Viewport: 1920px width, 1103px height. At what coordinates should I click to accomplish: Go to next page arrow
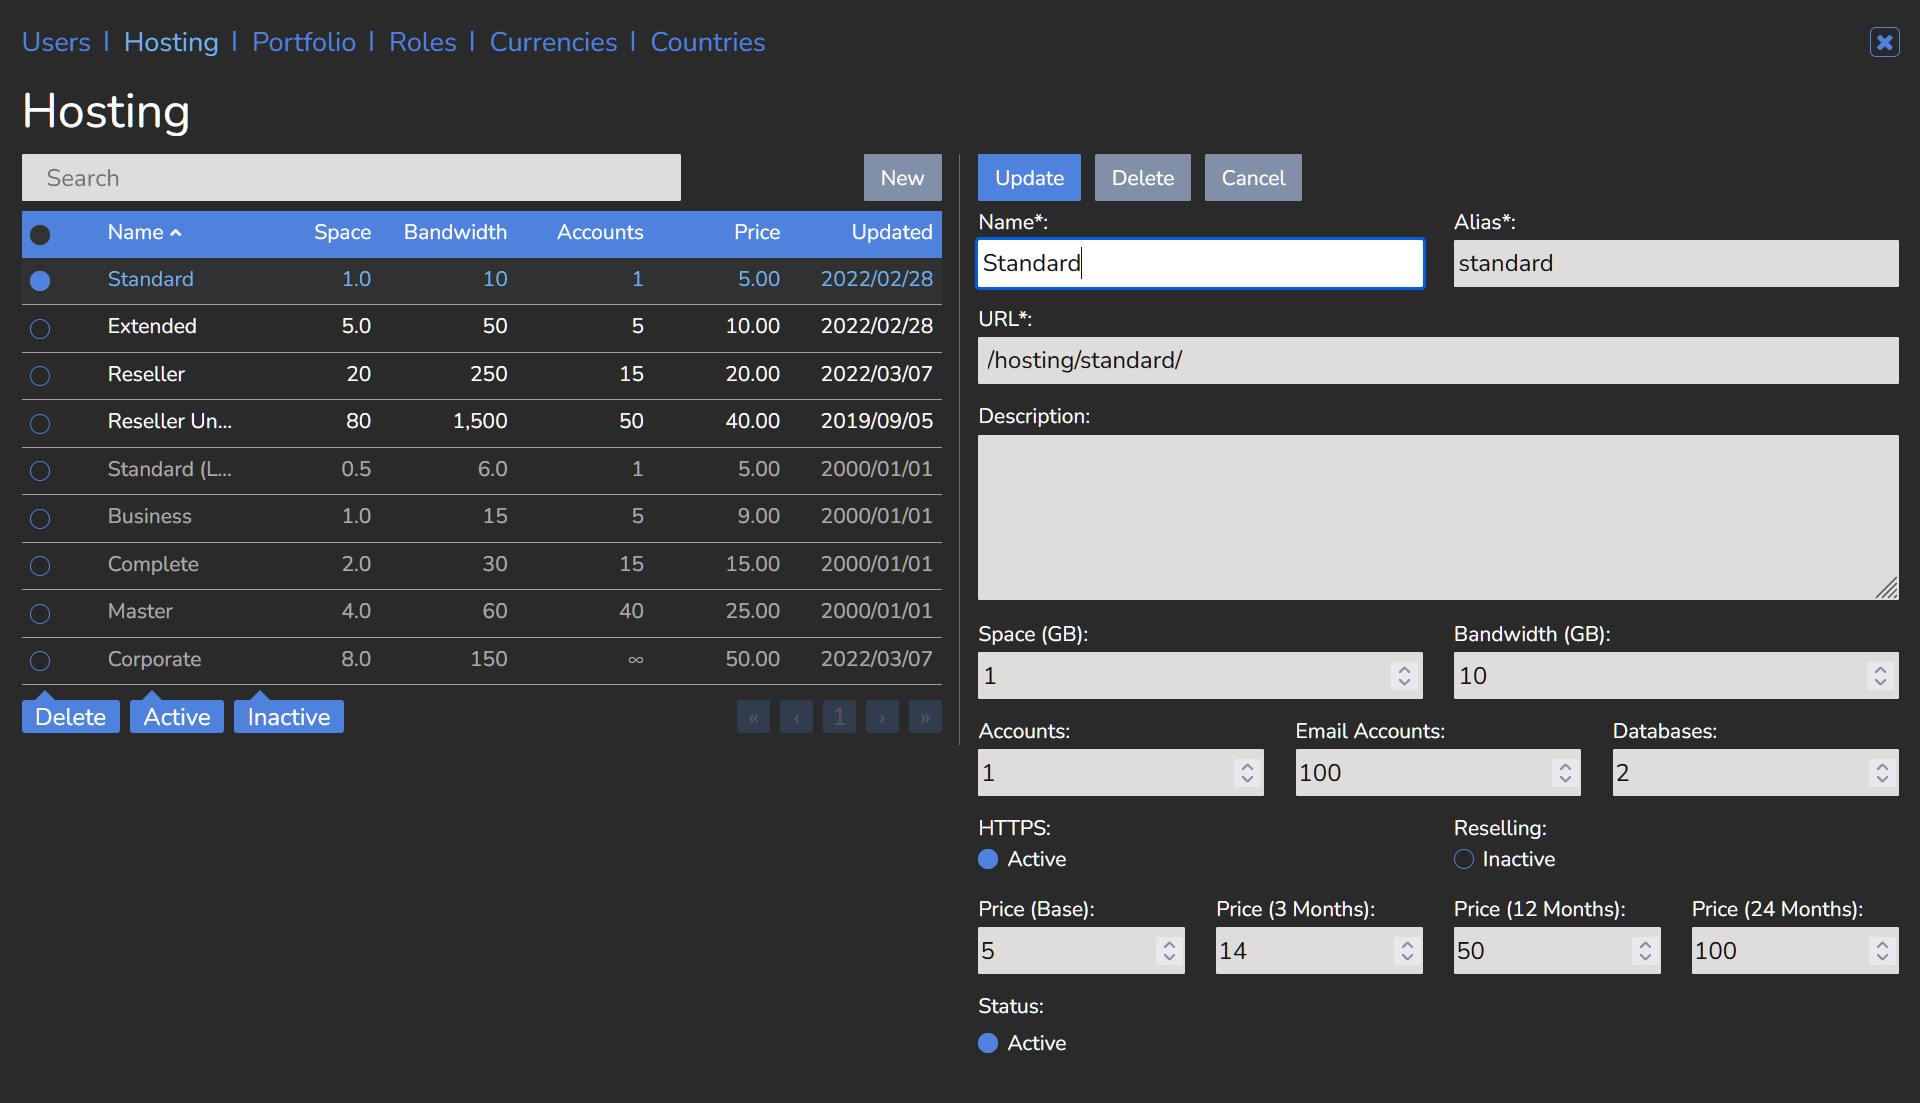pyautogui.click(x=882, y=717)
